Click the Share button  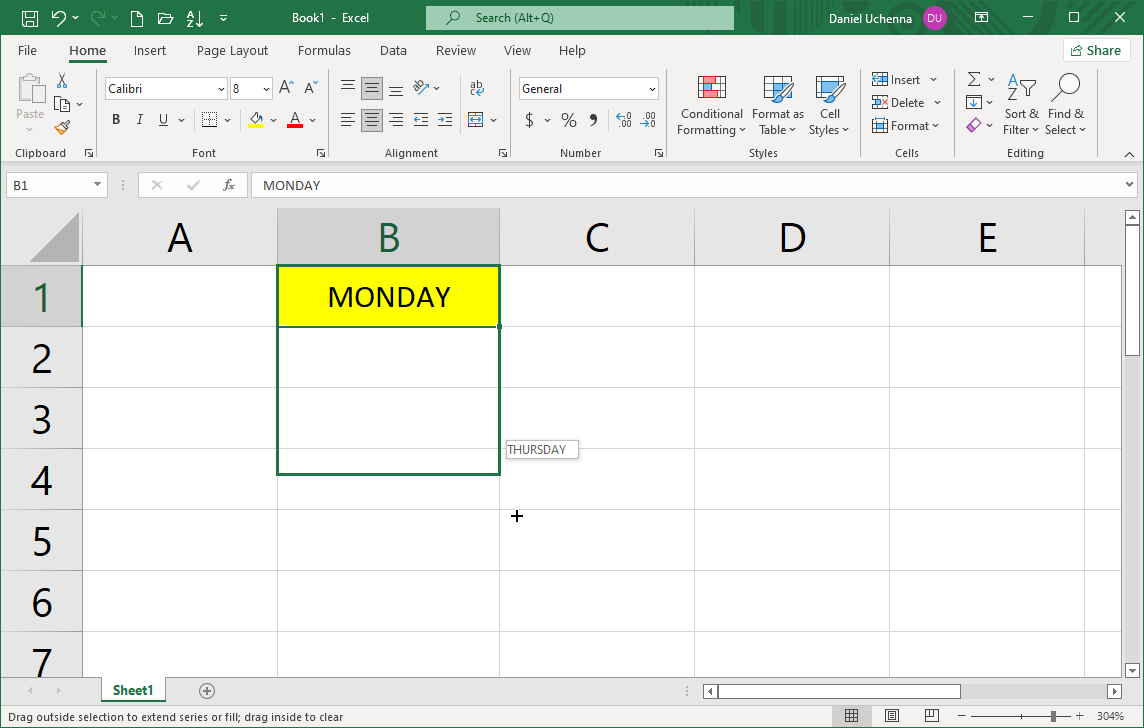(x=1096, y=51)
